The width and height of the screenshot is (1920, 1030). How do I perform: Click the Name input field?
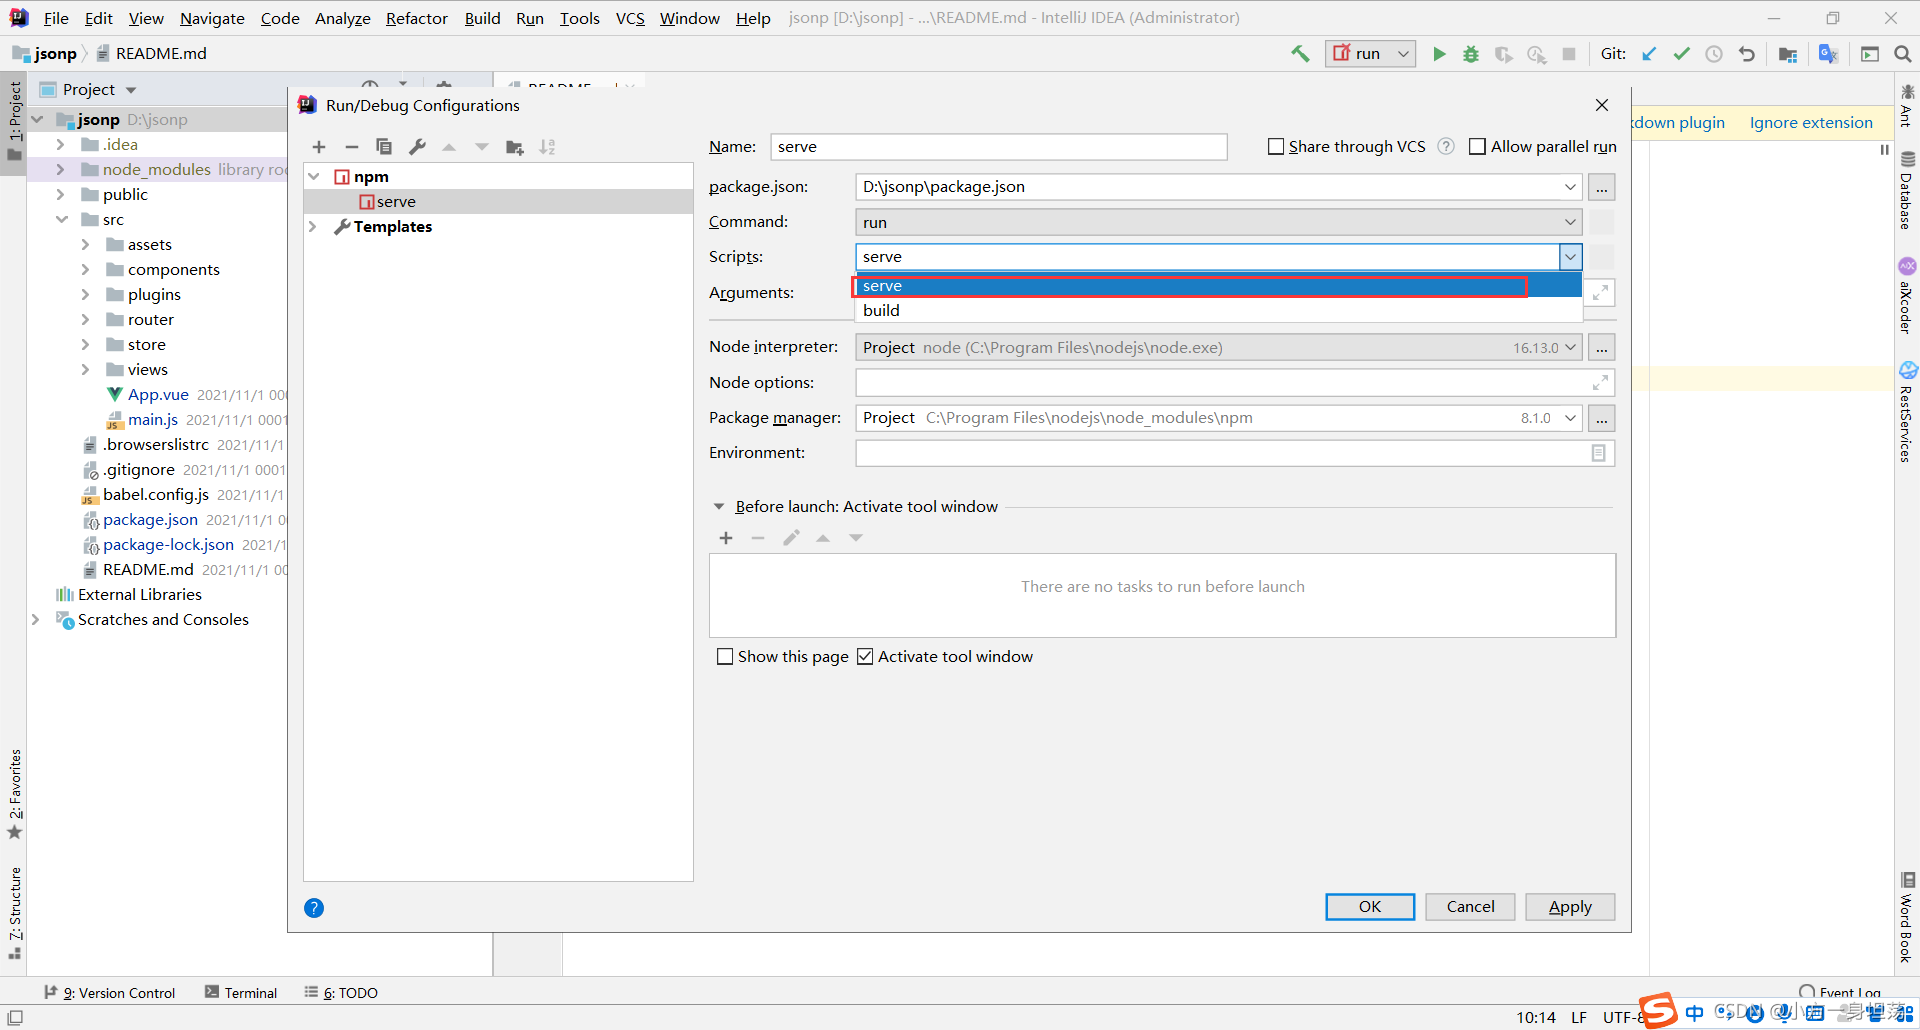tap(998, 147)
